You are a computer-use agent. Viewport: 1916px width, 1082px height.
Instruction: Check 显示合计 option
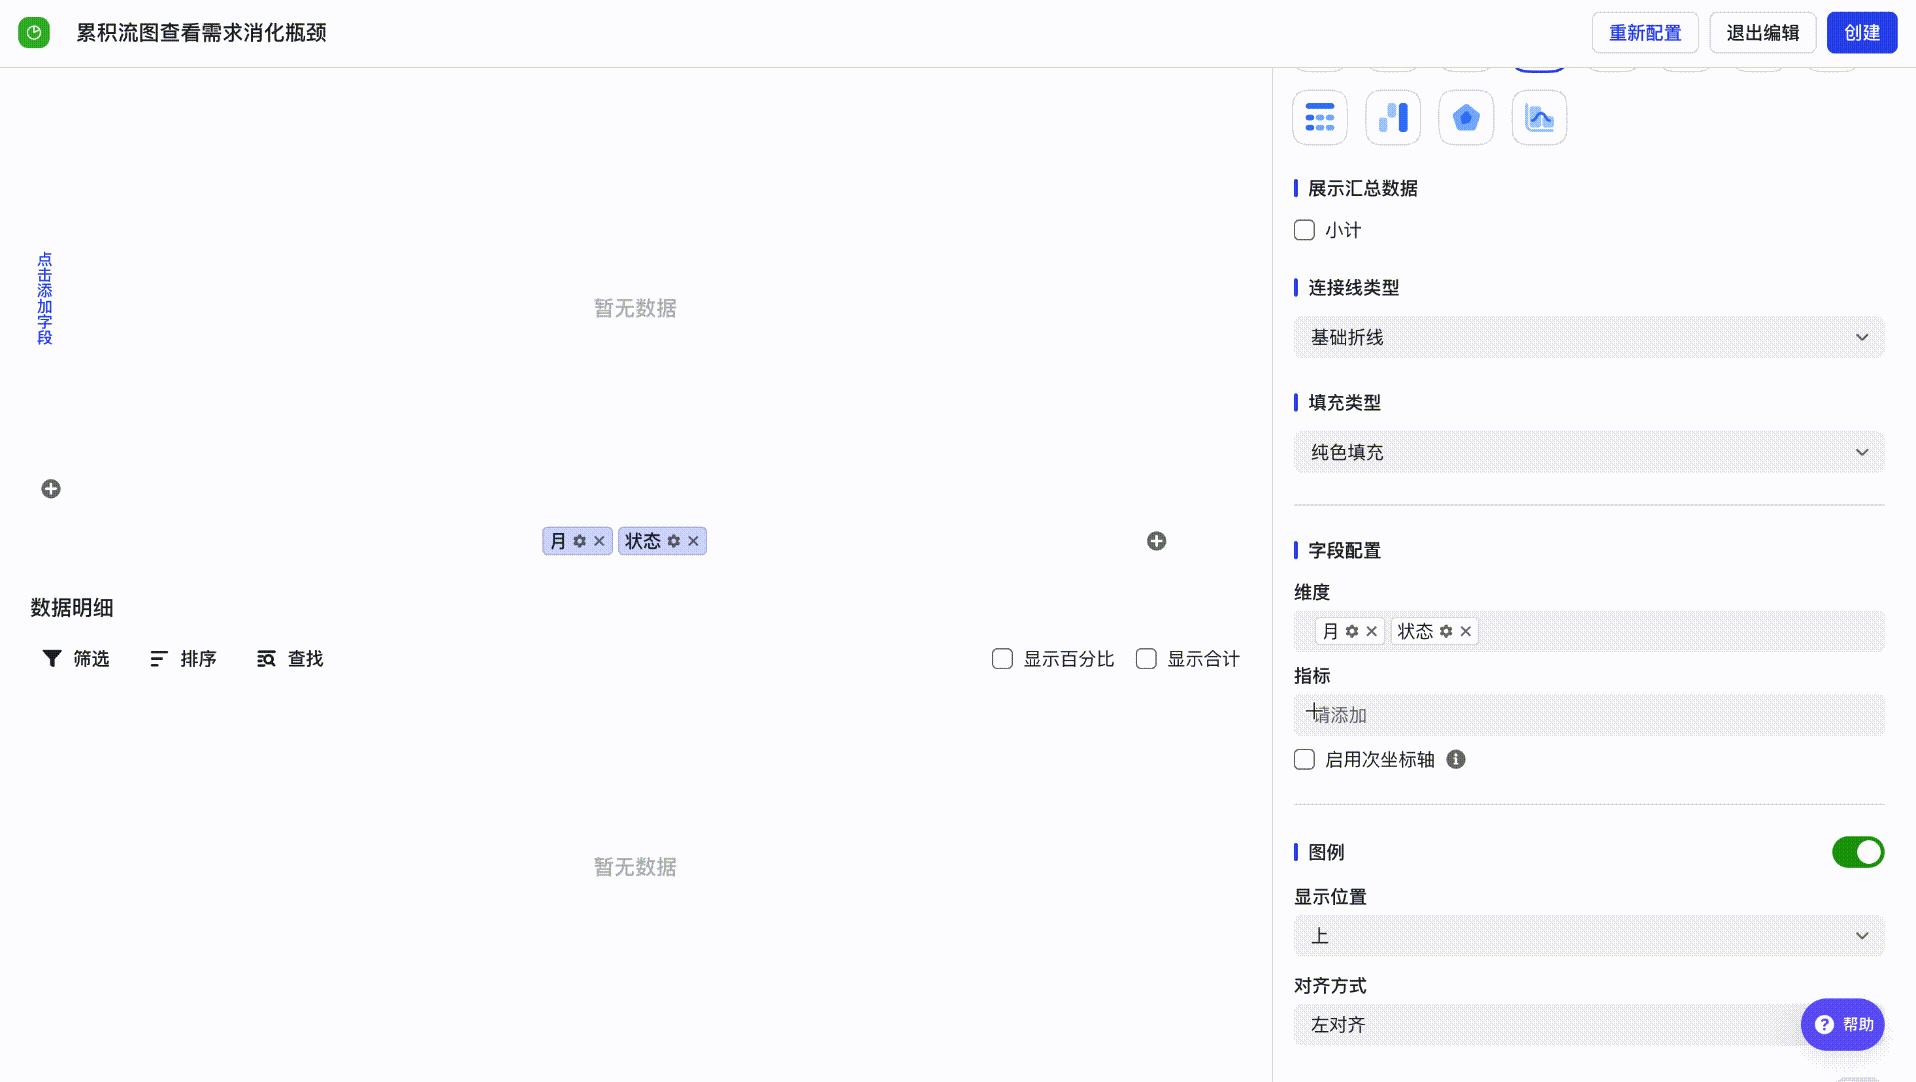coord(1146,659)
